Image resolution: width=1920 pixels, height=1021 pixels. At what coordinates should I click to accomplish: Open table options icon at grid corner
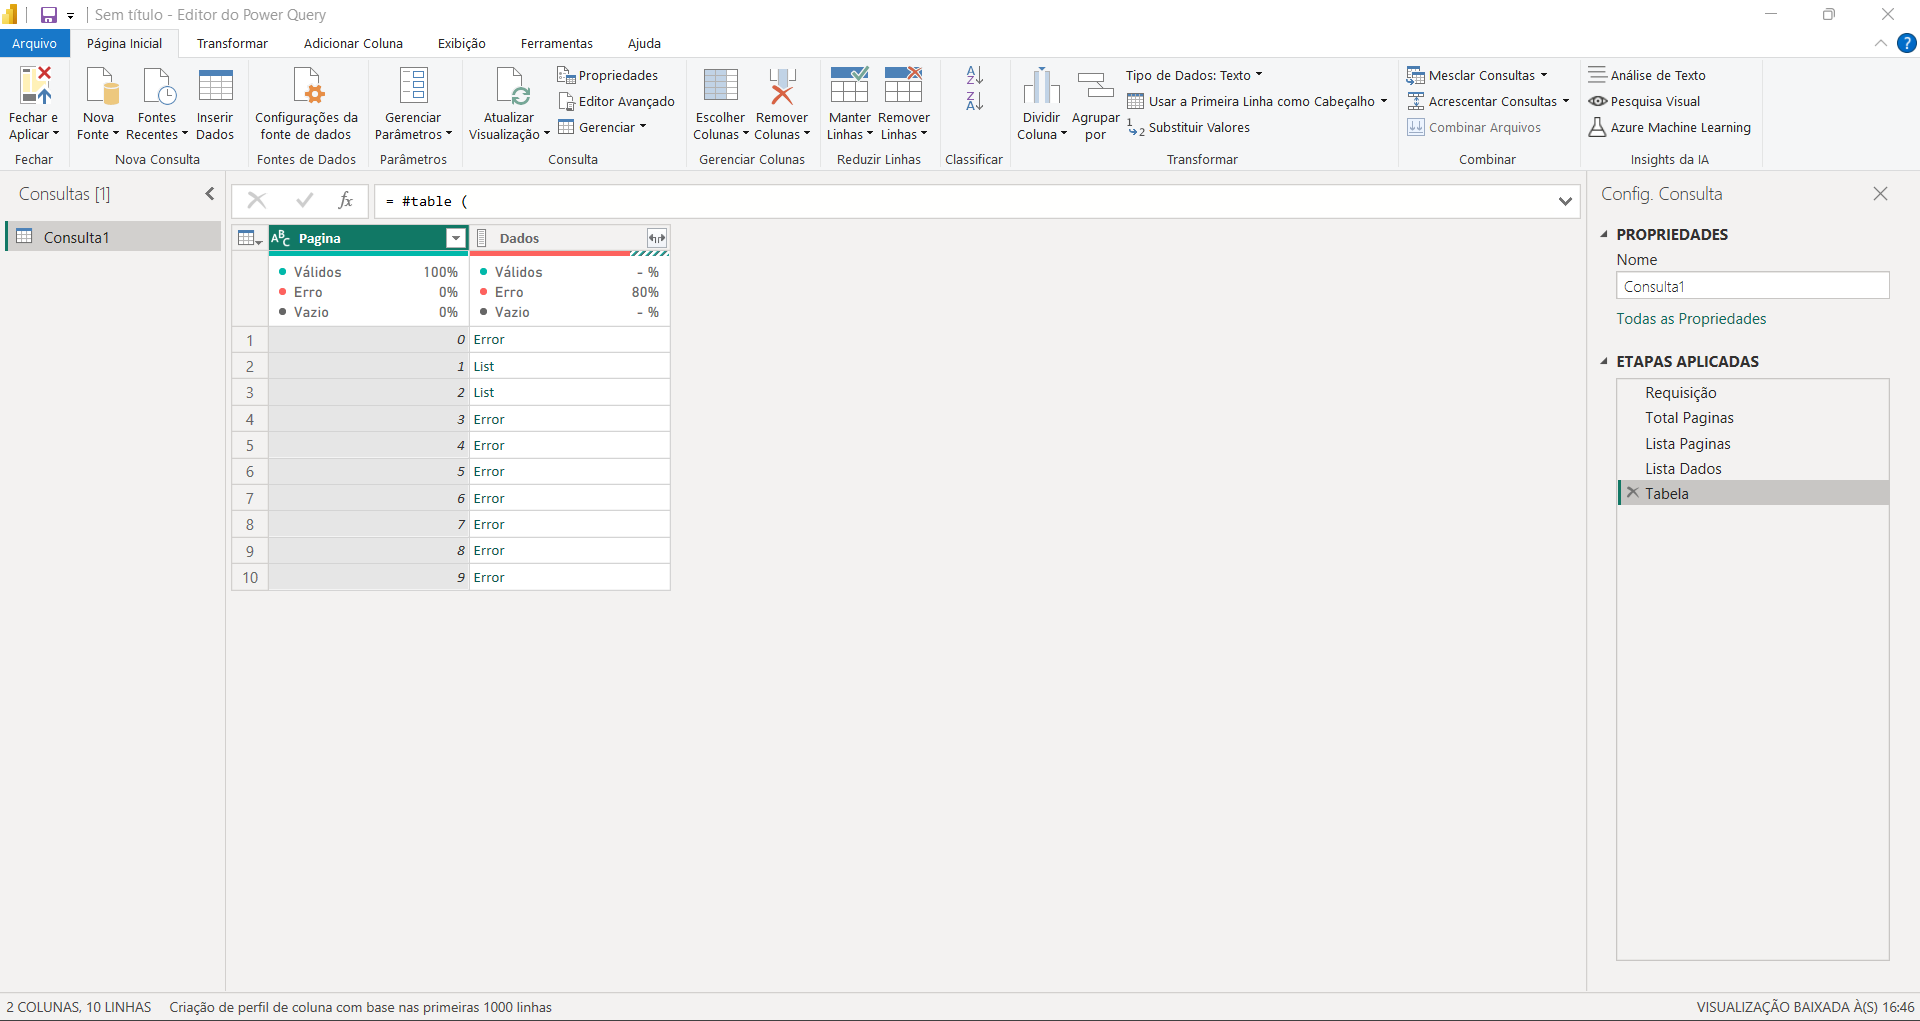click(250, 238)
